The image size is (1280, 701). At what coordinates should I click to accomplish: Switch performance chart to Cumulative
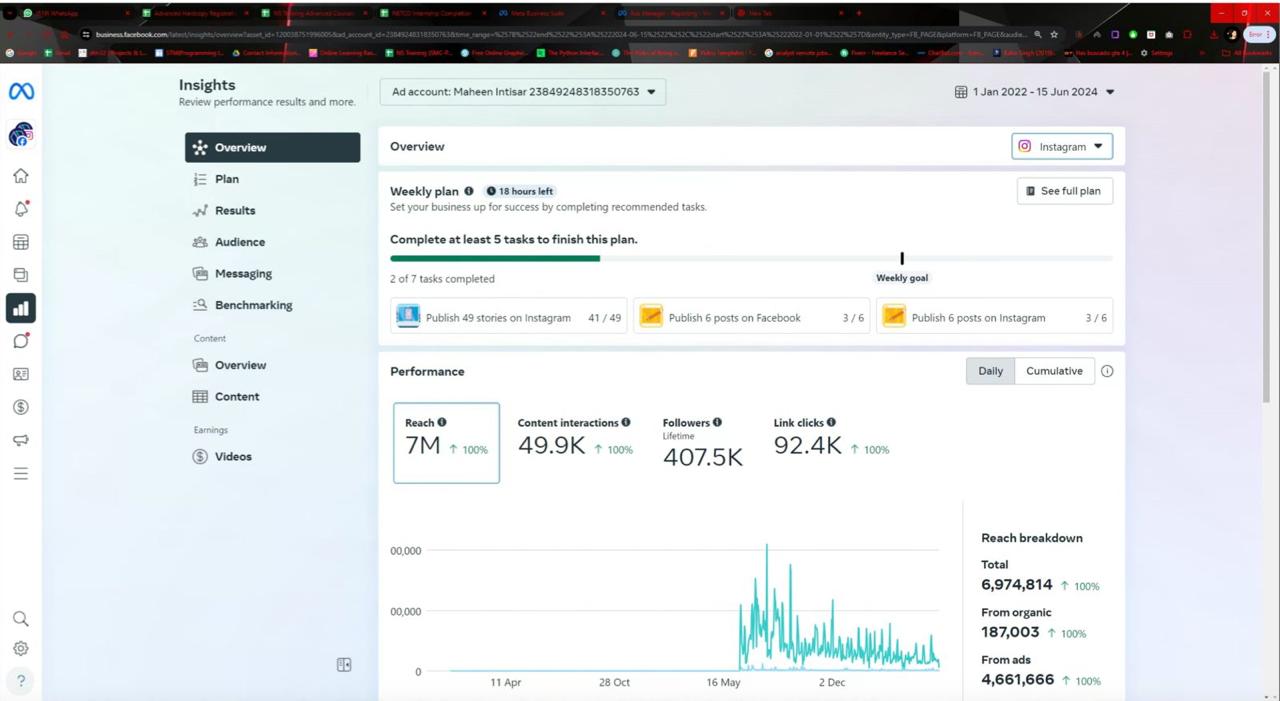tap(1054, 371)
